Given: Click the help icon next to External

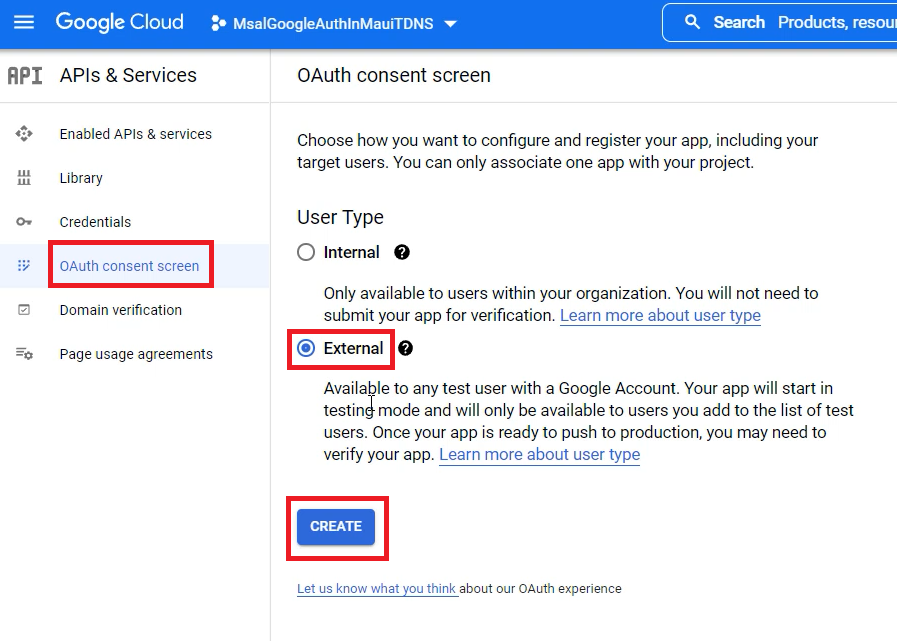Looking at the screenshot, I should (x=406, y=348).
